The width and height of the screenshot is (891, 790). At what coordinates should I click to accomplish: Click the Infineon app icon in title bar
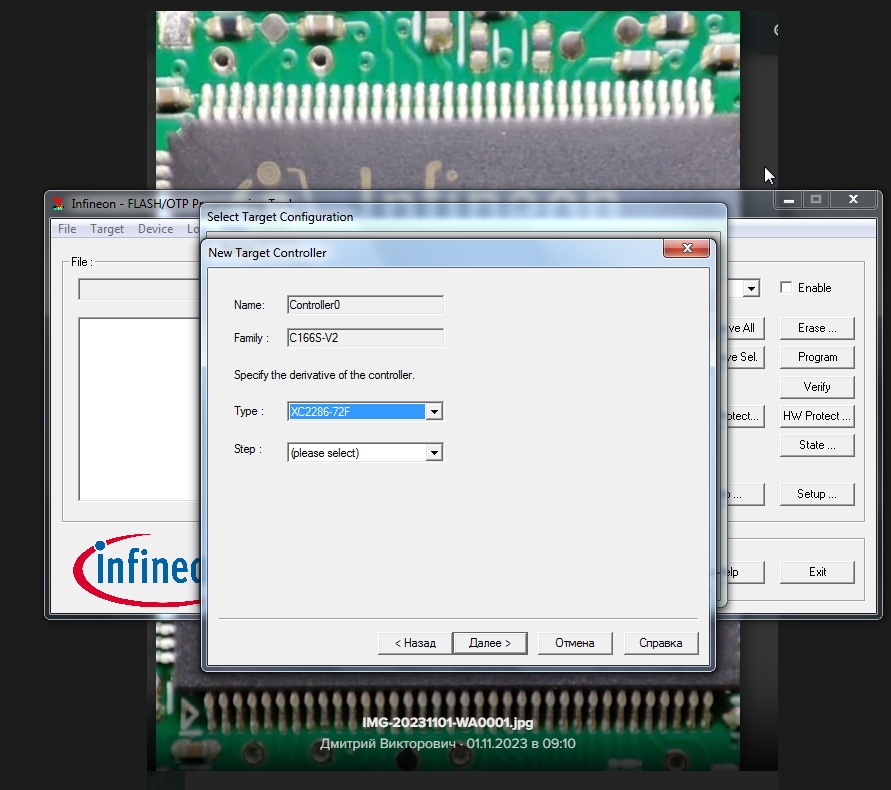pyautogui.click(x=59, y=203)
